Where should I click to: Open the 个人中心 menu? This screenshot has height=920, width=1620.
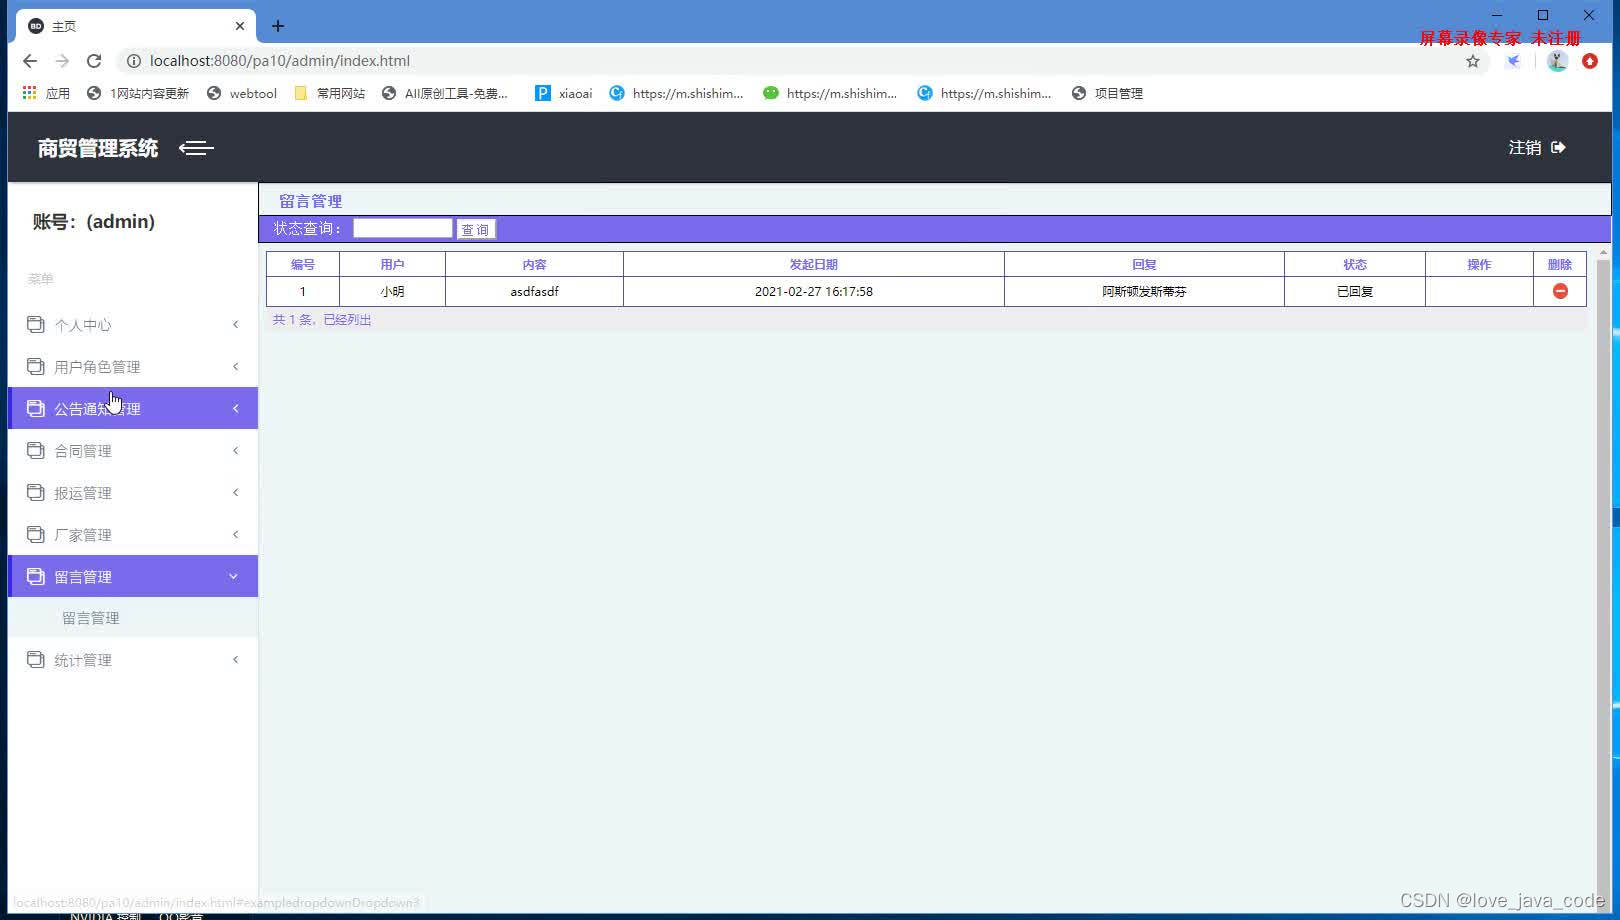pos(133,324)
